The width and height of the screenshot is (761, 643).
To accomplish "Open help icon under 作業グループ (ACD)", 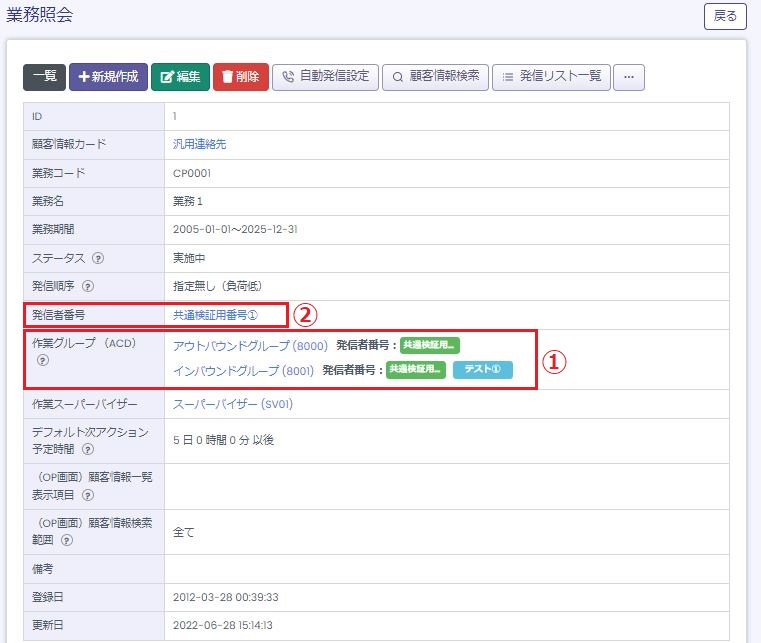I will 42,360.
